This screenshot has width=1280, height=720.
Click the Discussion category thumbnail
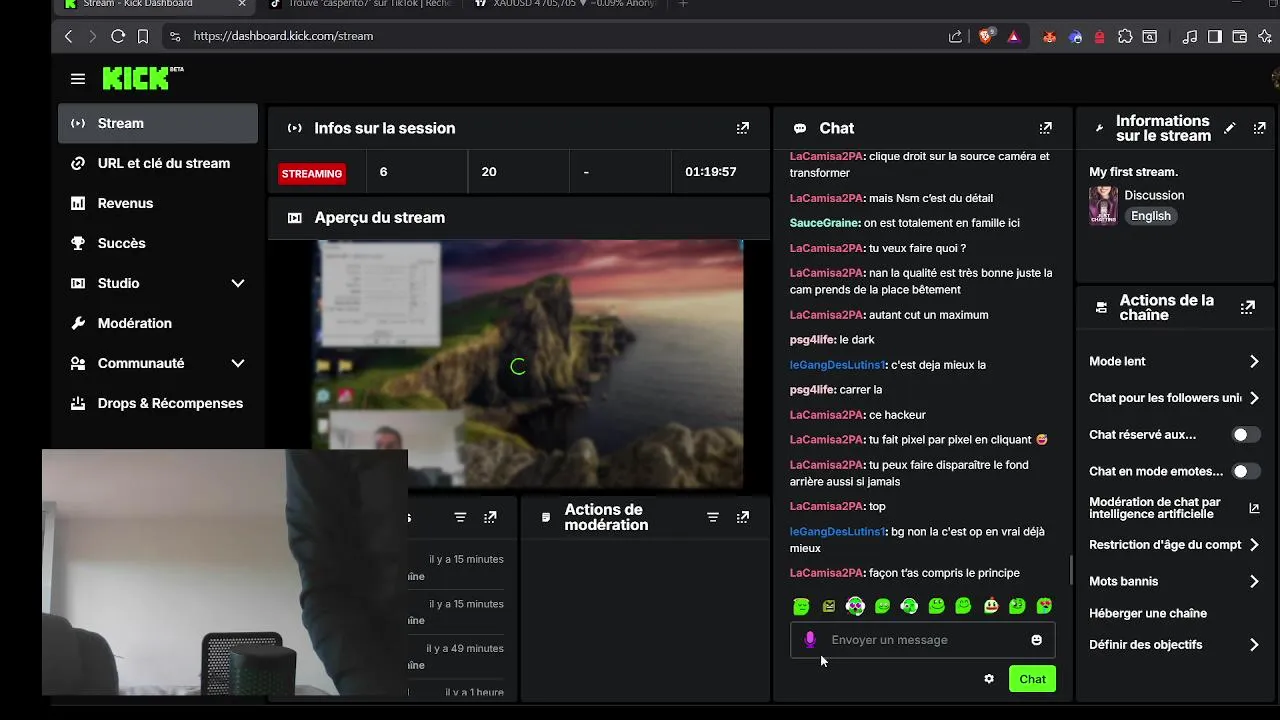(1103, 206)
